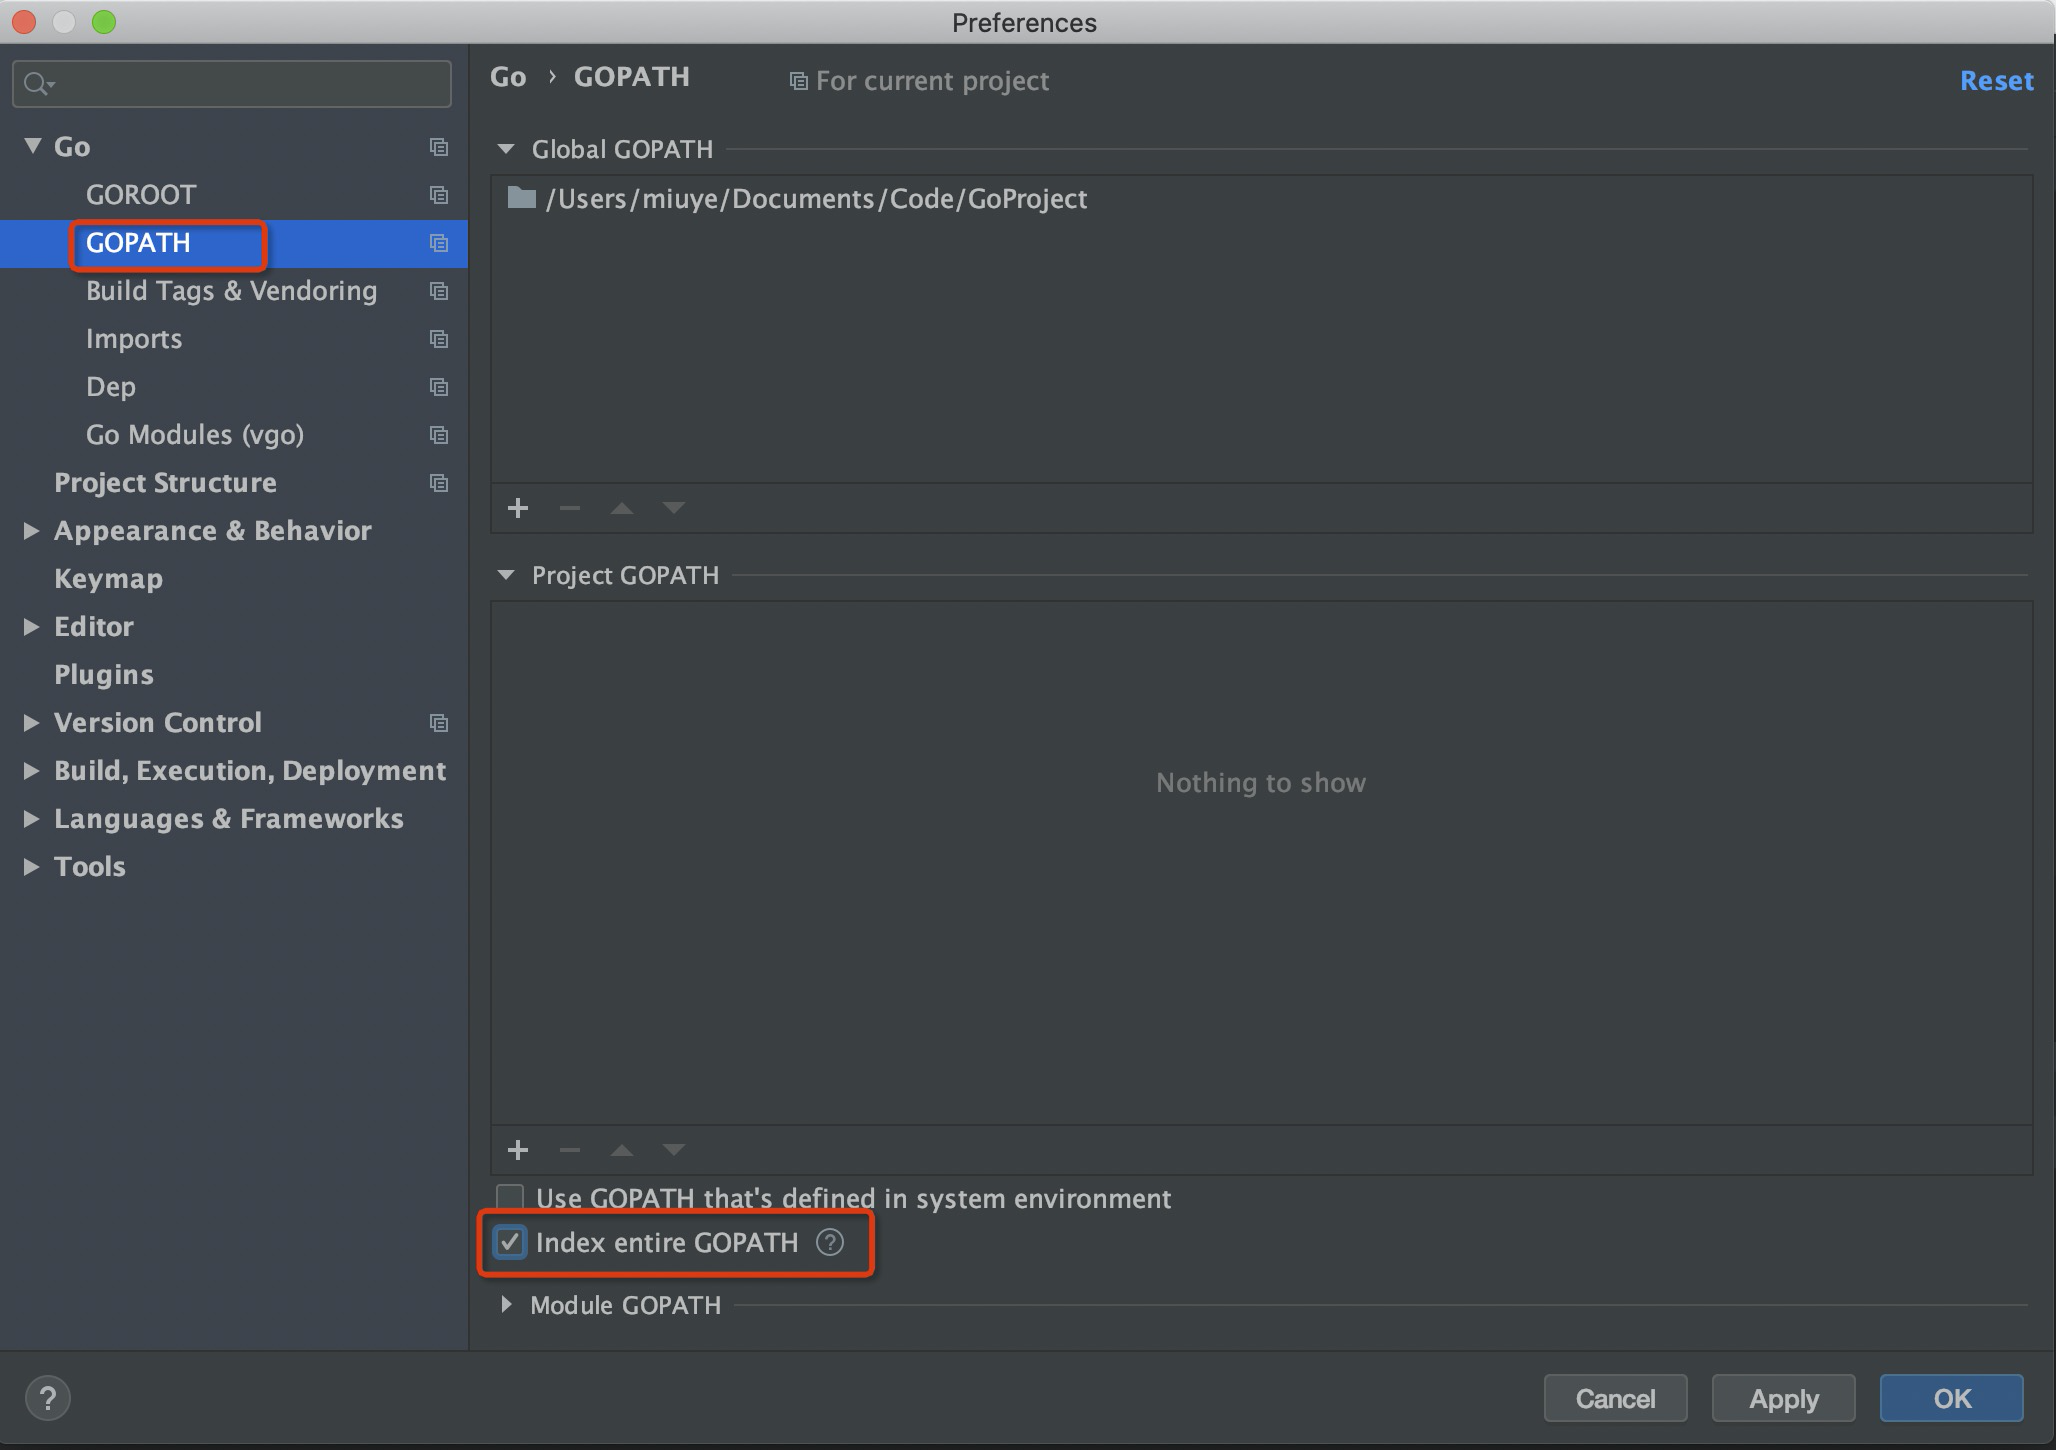Expand the Module GOPATH section

coord(506,1305)
